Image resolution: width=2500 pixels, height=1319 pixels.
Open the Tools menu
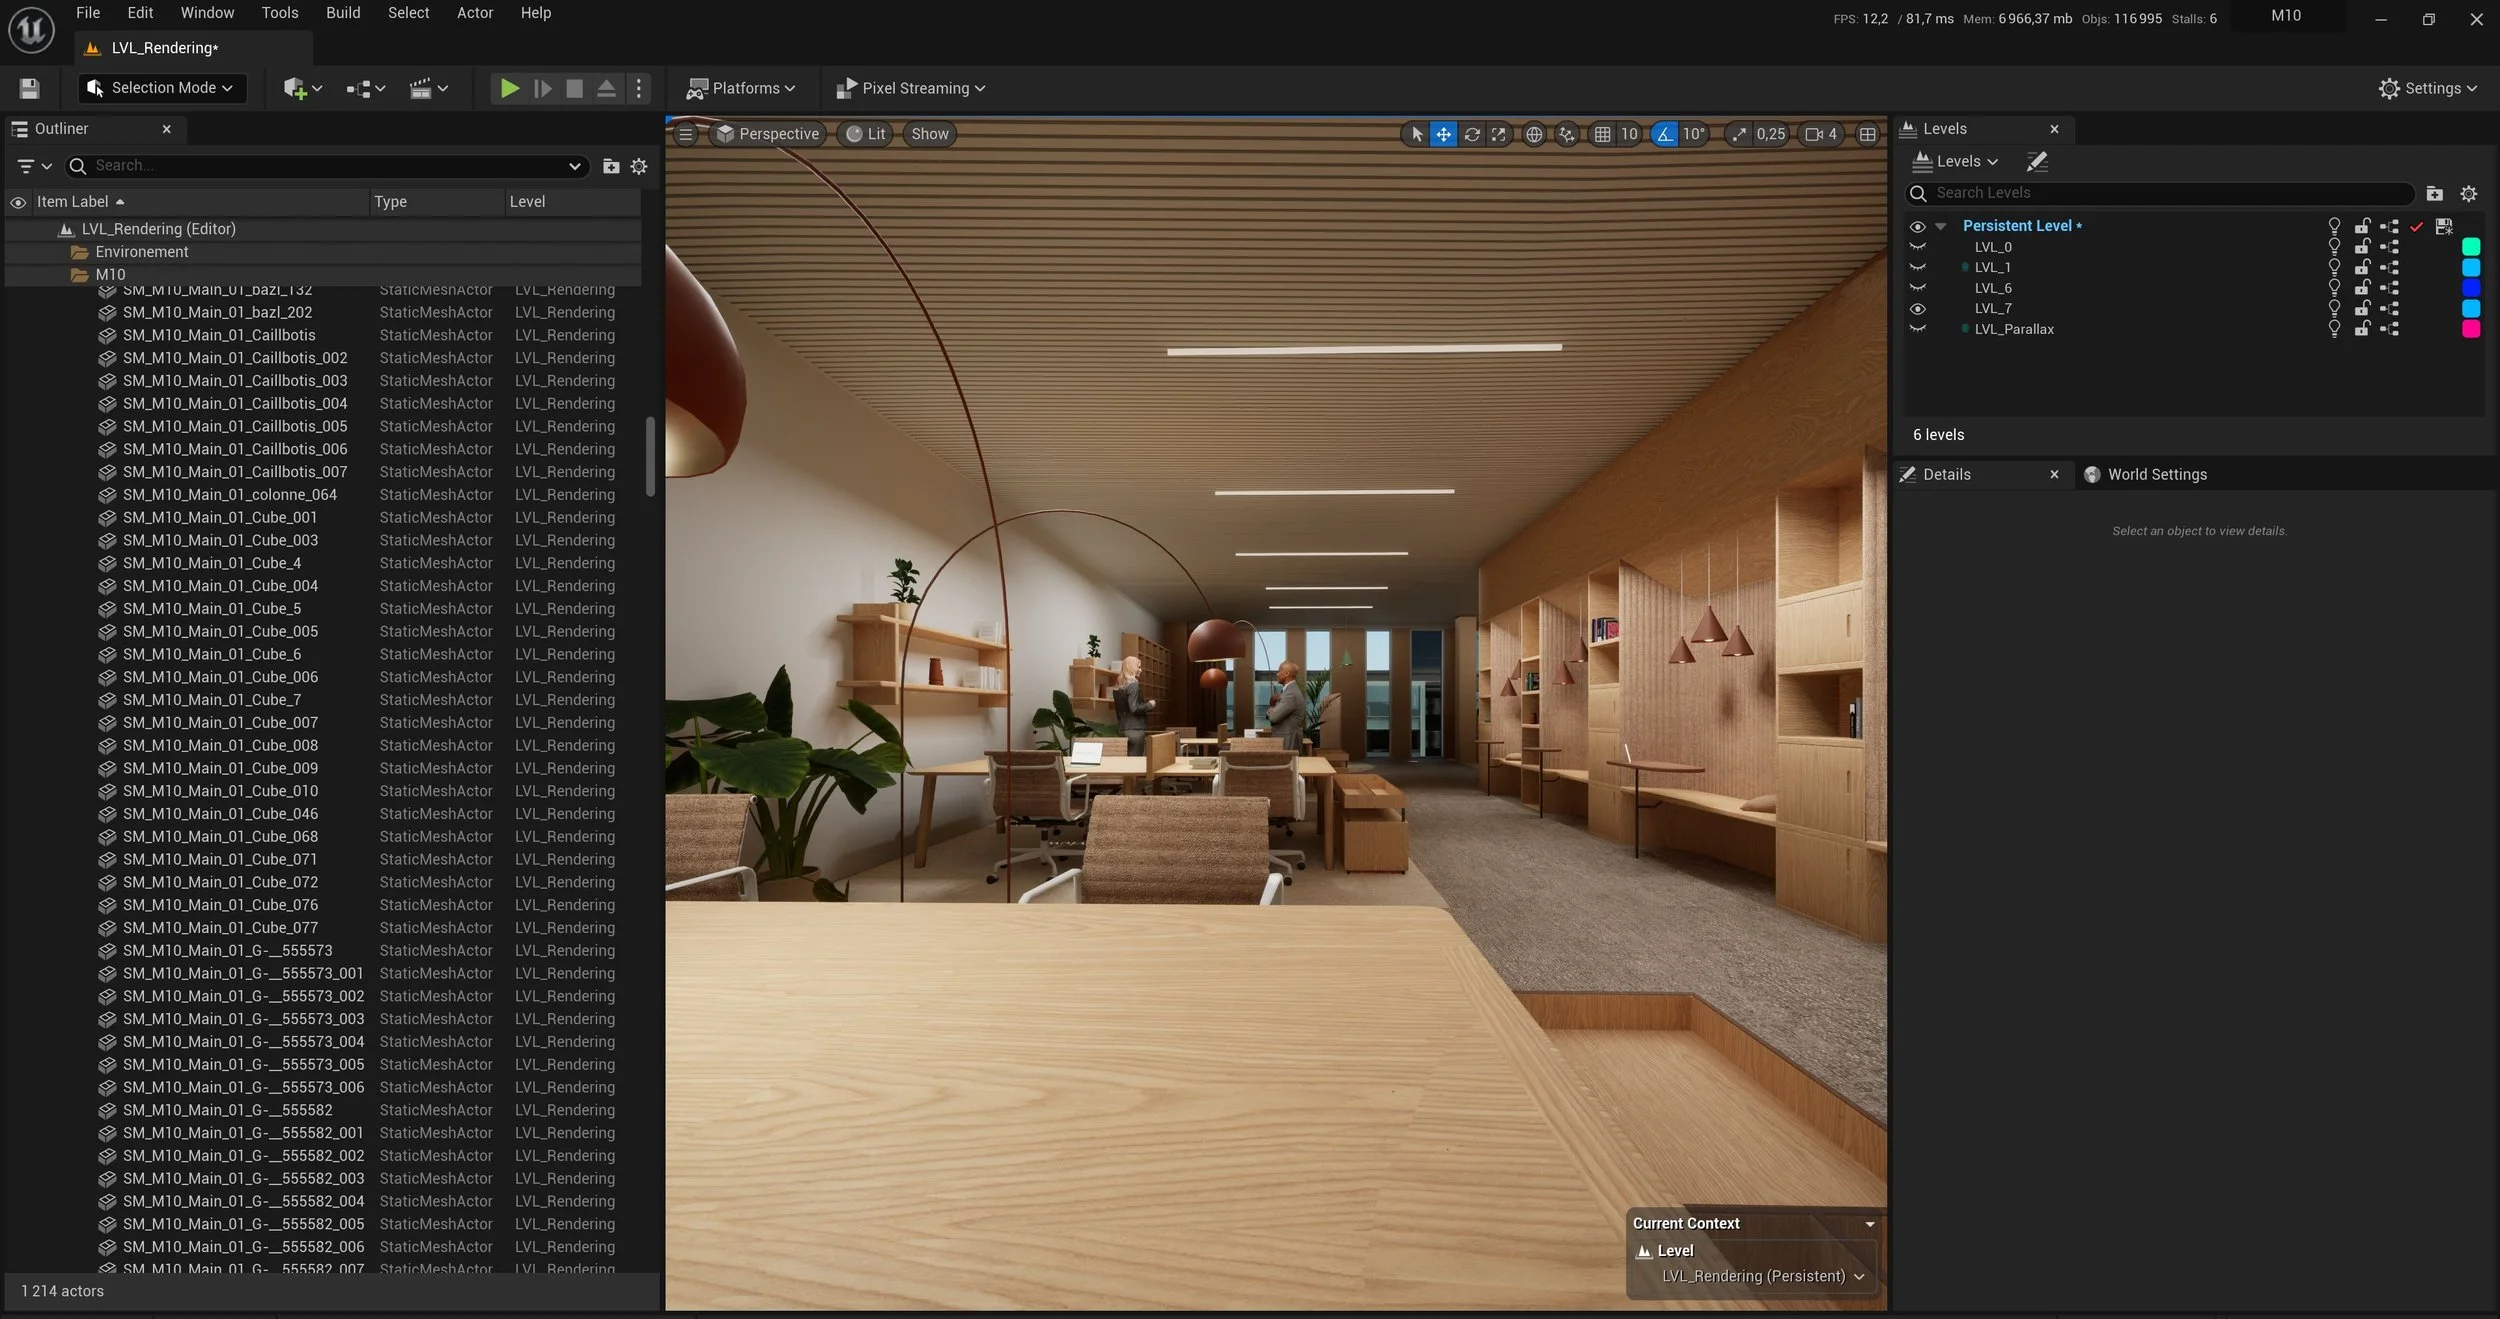[280, 13]
